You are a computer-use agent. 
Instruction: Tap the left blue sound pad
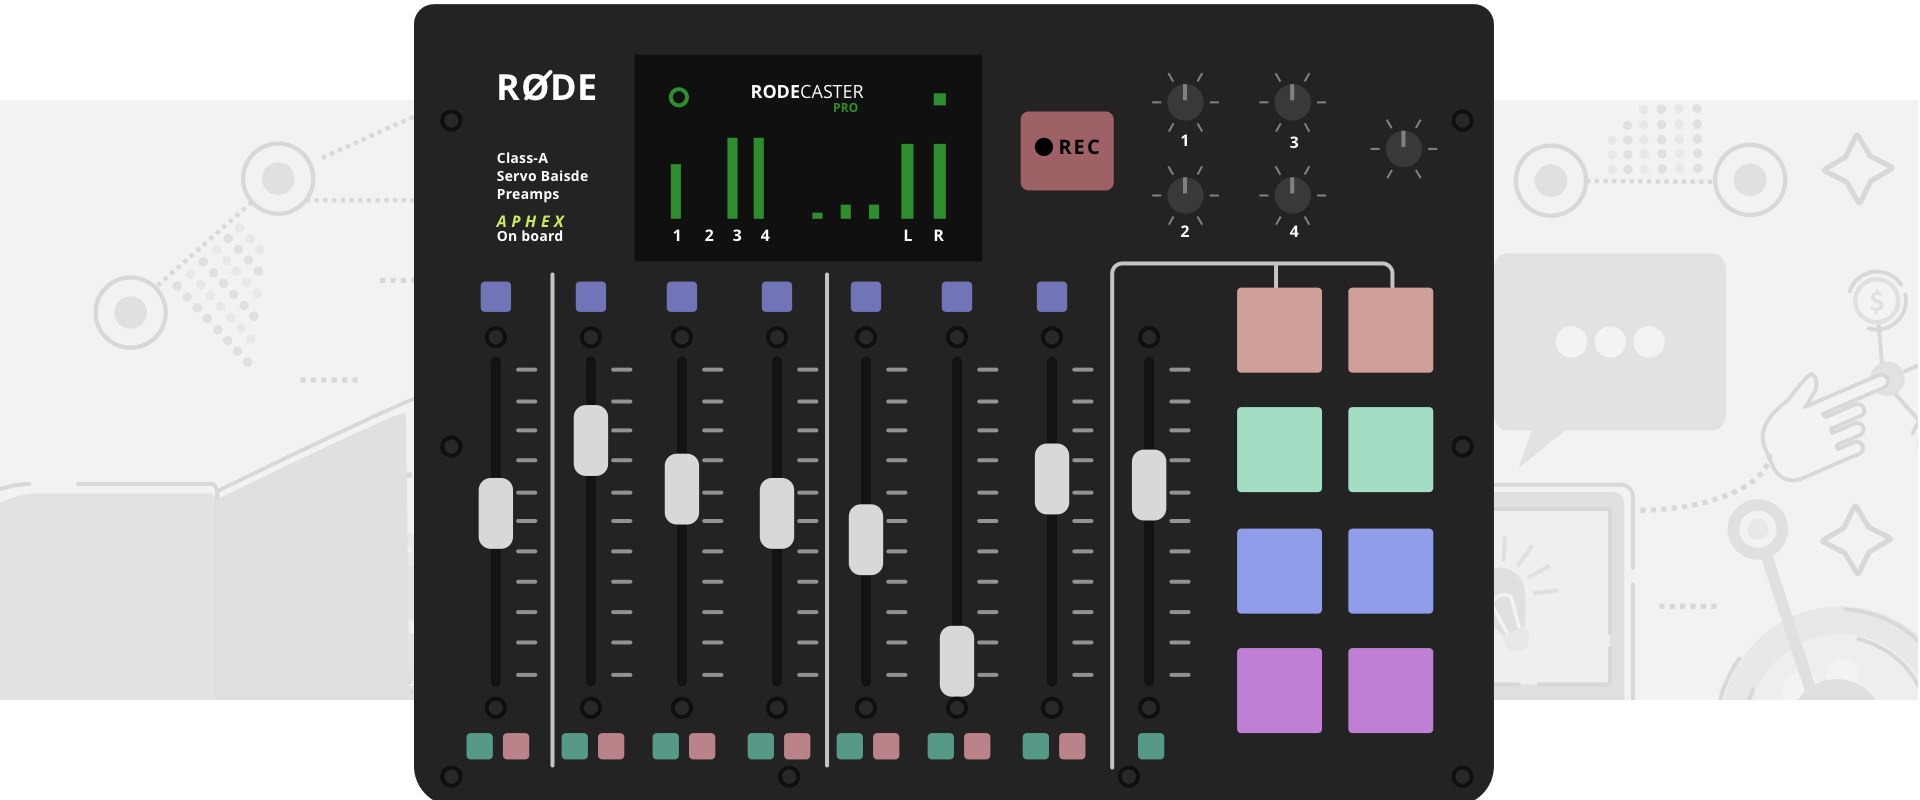point(1279,571)
